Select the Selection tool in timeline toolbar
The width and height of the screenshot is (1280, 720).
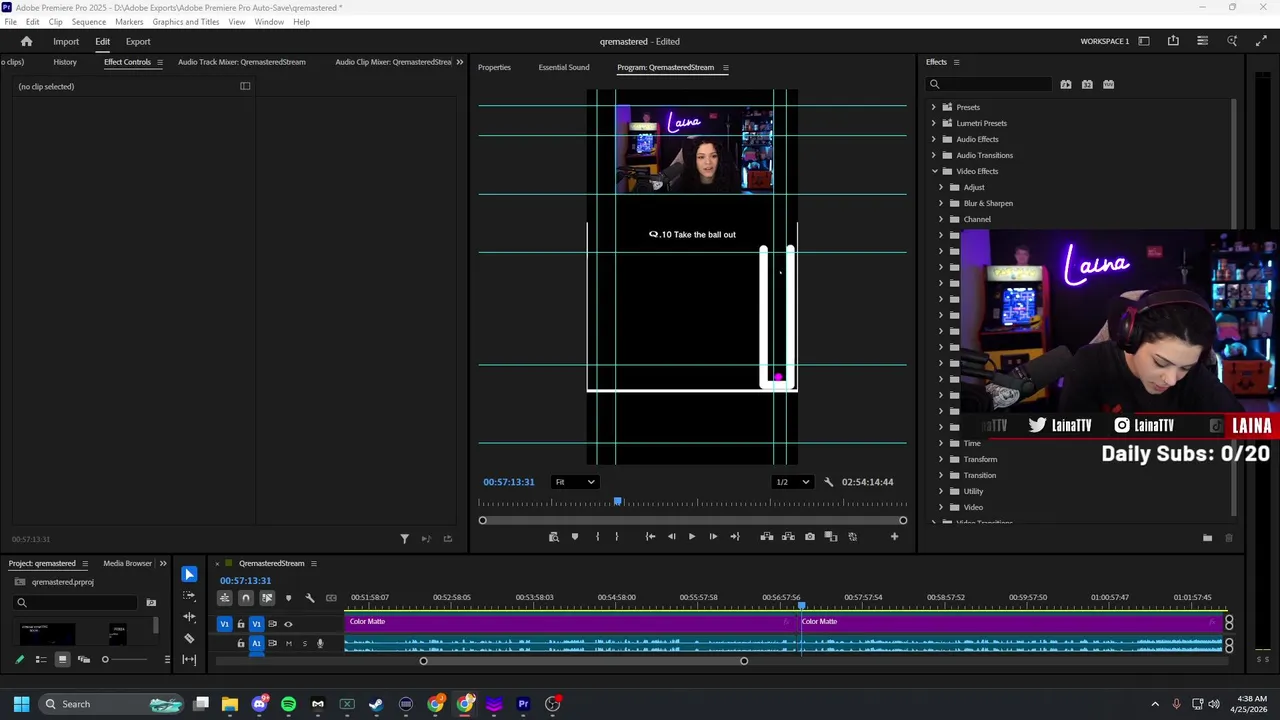(189, 574)
